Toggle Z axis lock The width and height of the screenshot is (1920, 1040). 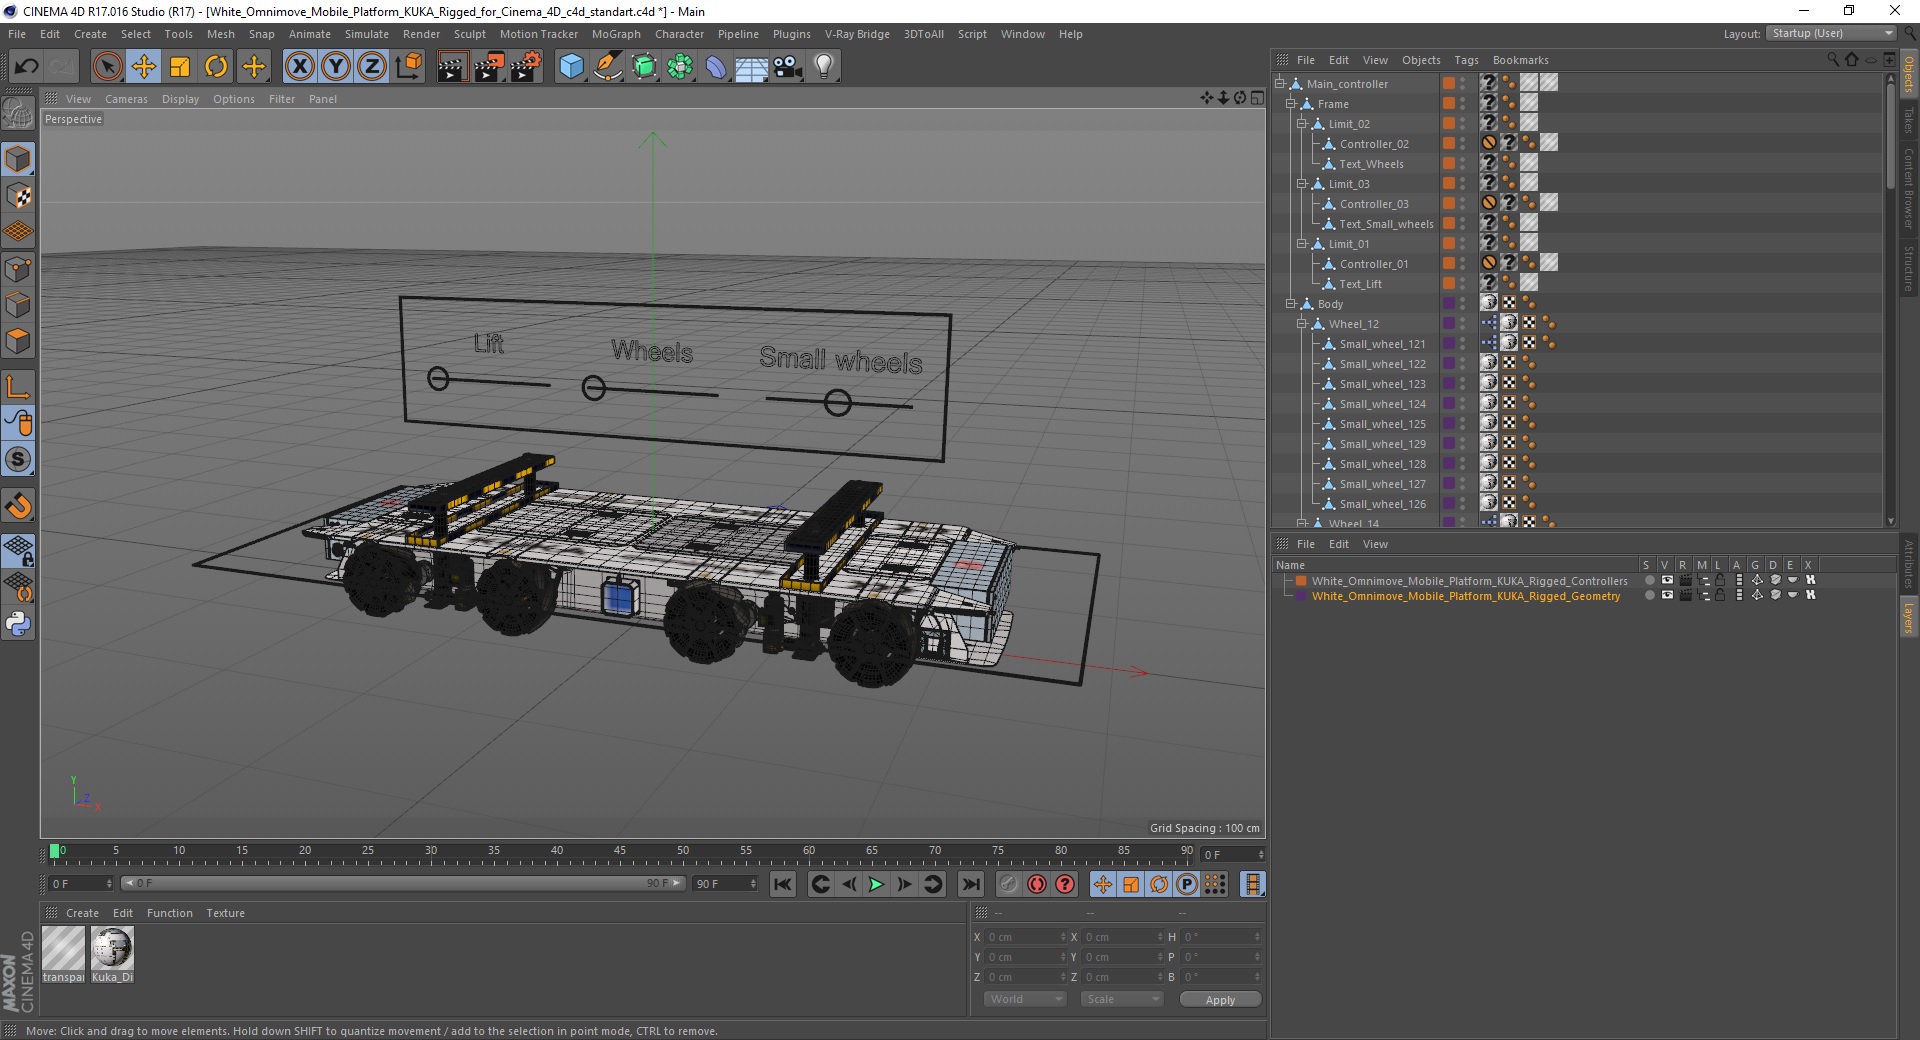[372, 67]
